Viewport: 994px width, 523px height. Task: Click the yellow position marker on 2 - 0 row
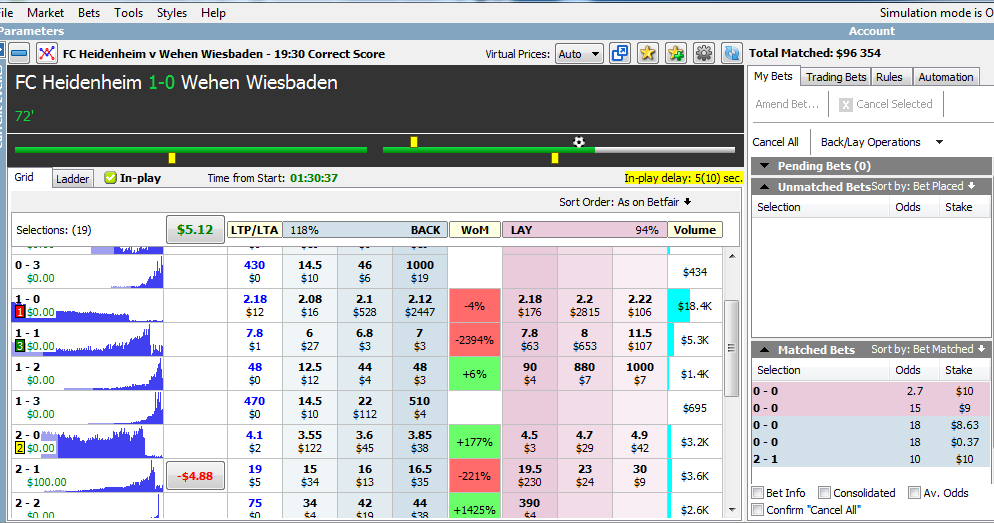[20, 448]
